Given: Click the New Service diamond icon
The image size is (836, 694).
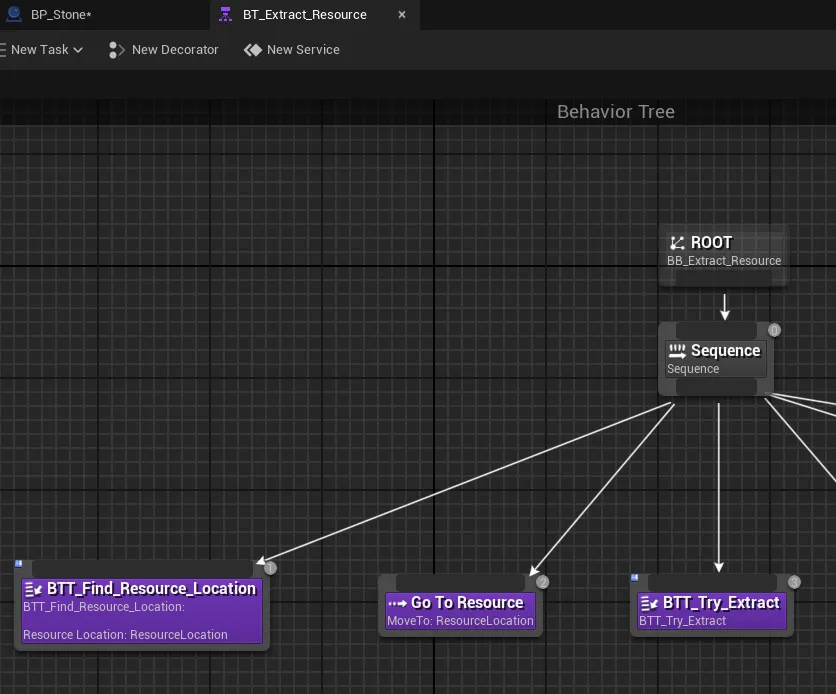Looking at the screenshot, I should click(x=253, y=50).
